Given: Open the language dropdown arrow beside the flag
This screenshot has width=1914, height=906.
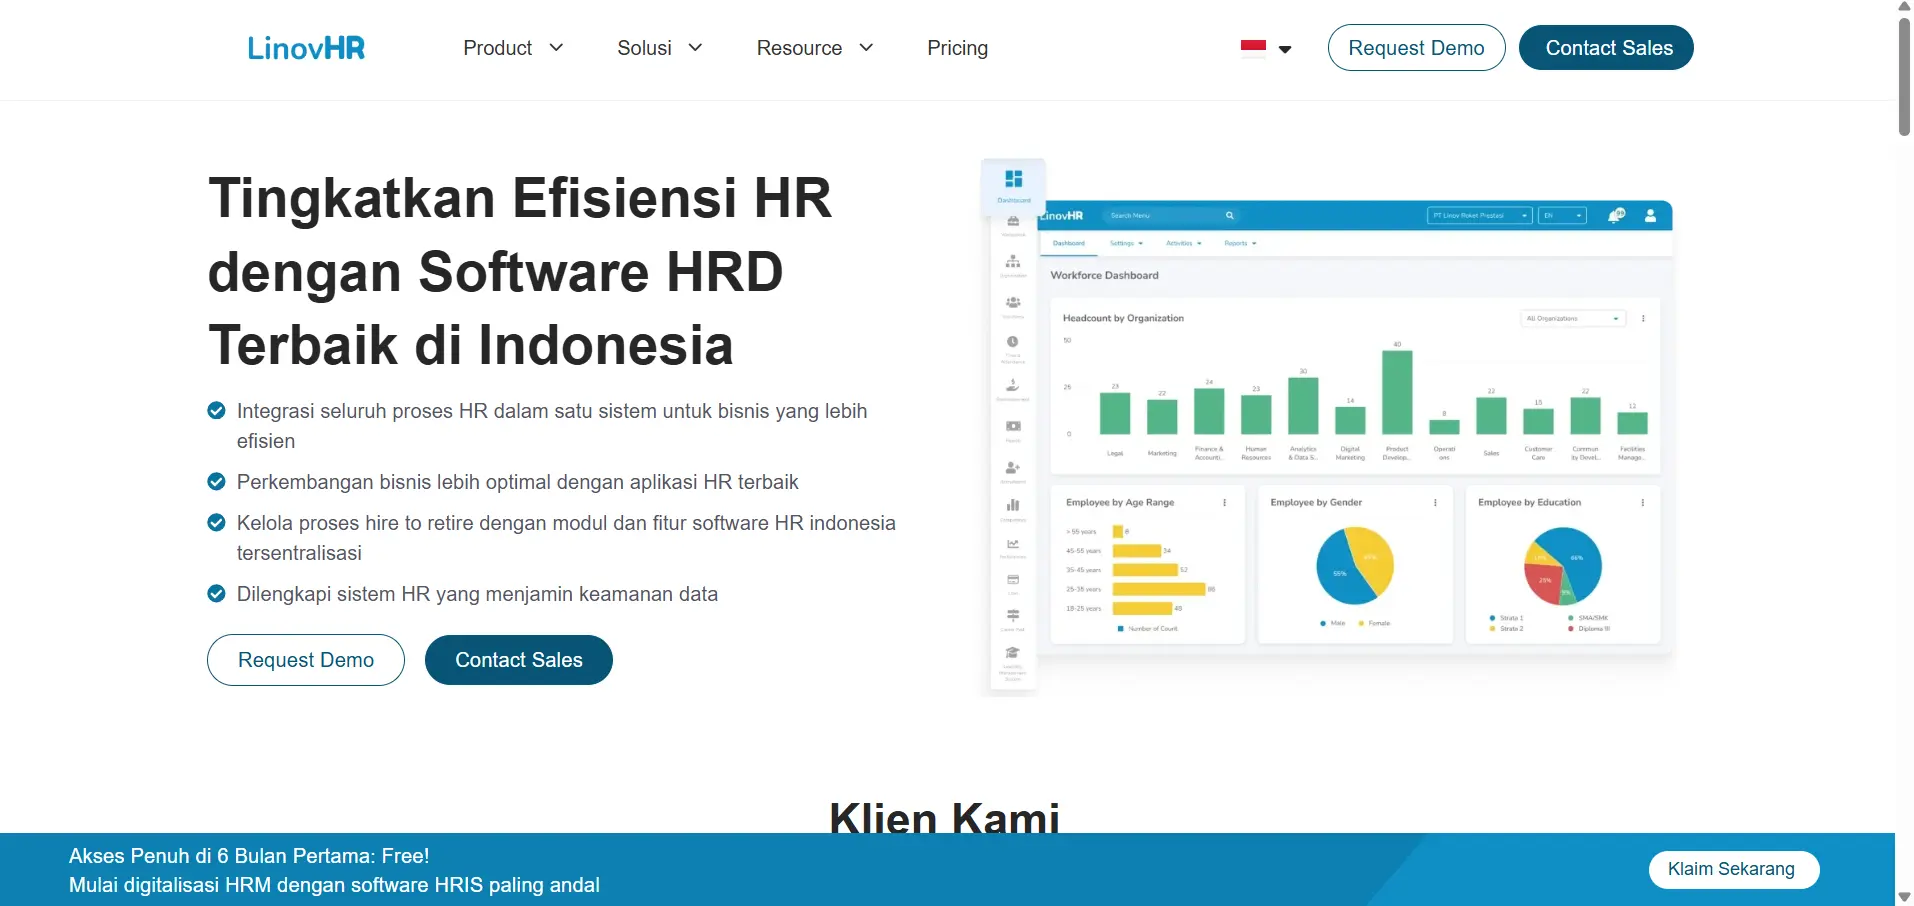Looking at the screenshot, I should [1285, 49].
